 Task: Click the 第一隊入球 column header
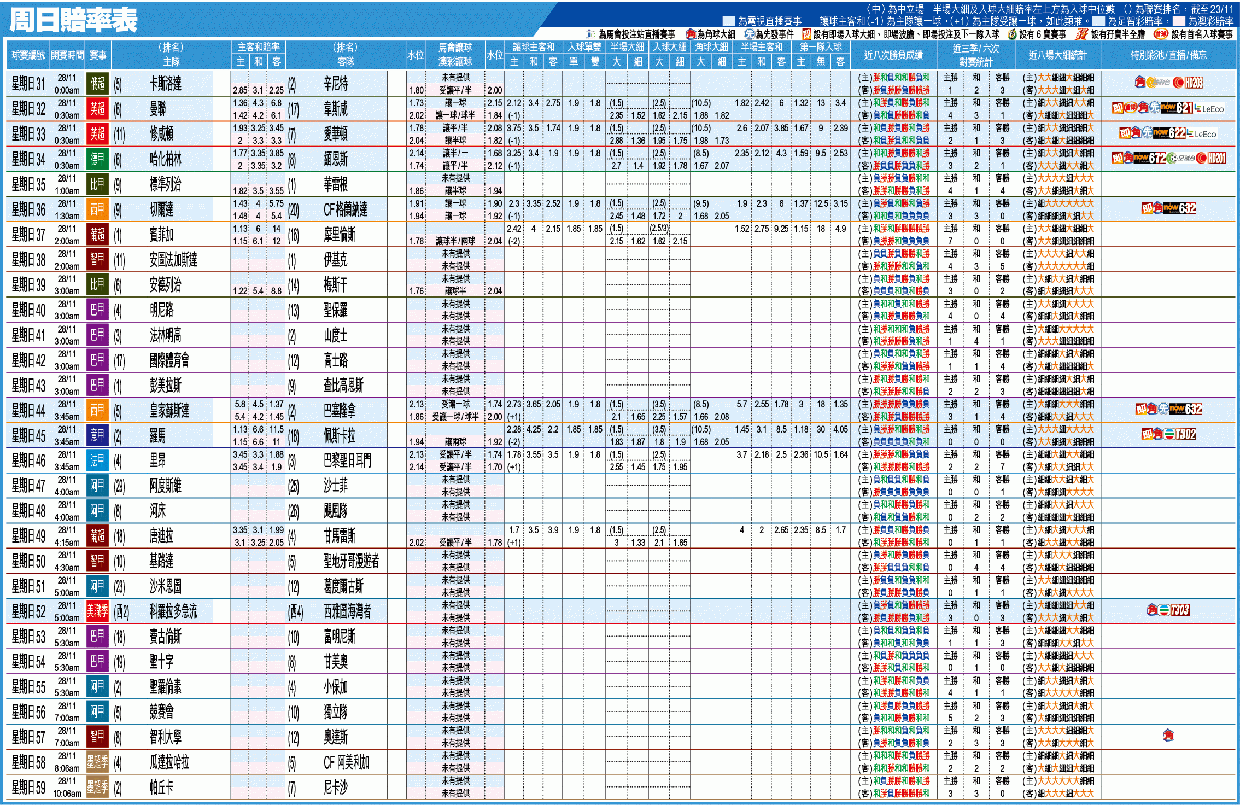(x=820, y=47)
